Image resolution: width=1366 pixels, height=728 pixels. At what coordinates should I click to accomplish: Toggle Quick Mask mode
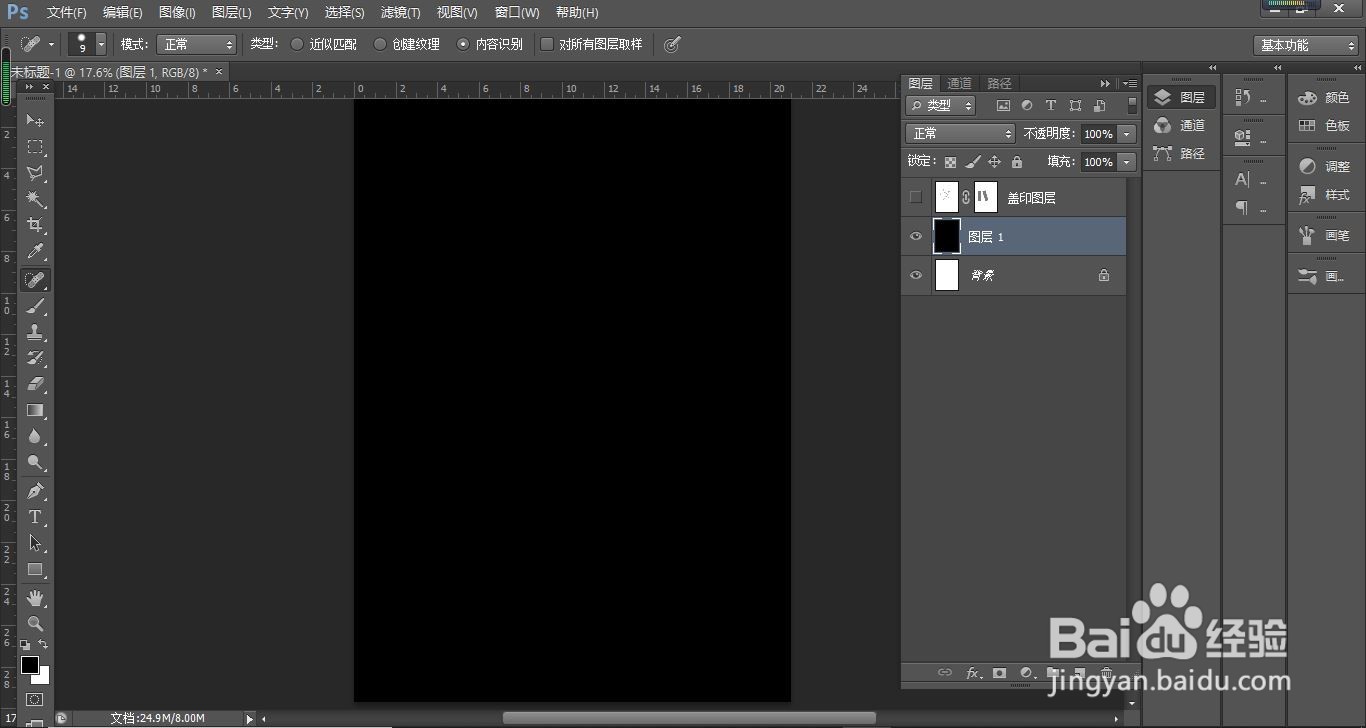click(35, 699)
